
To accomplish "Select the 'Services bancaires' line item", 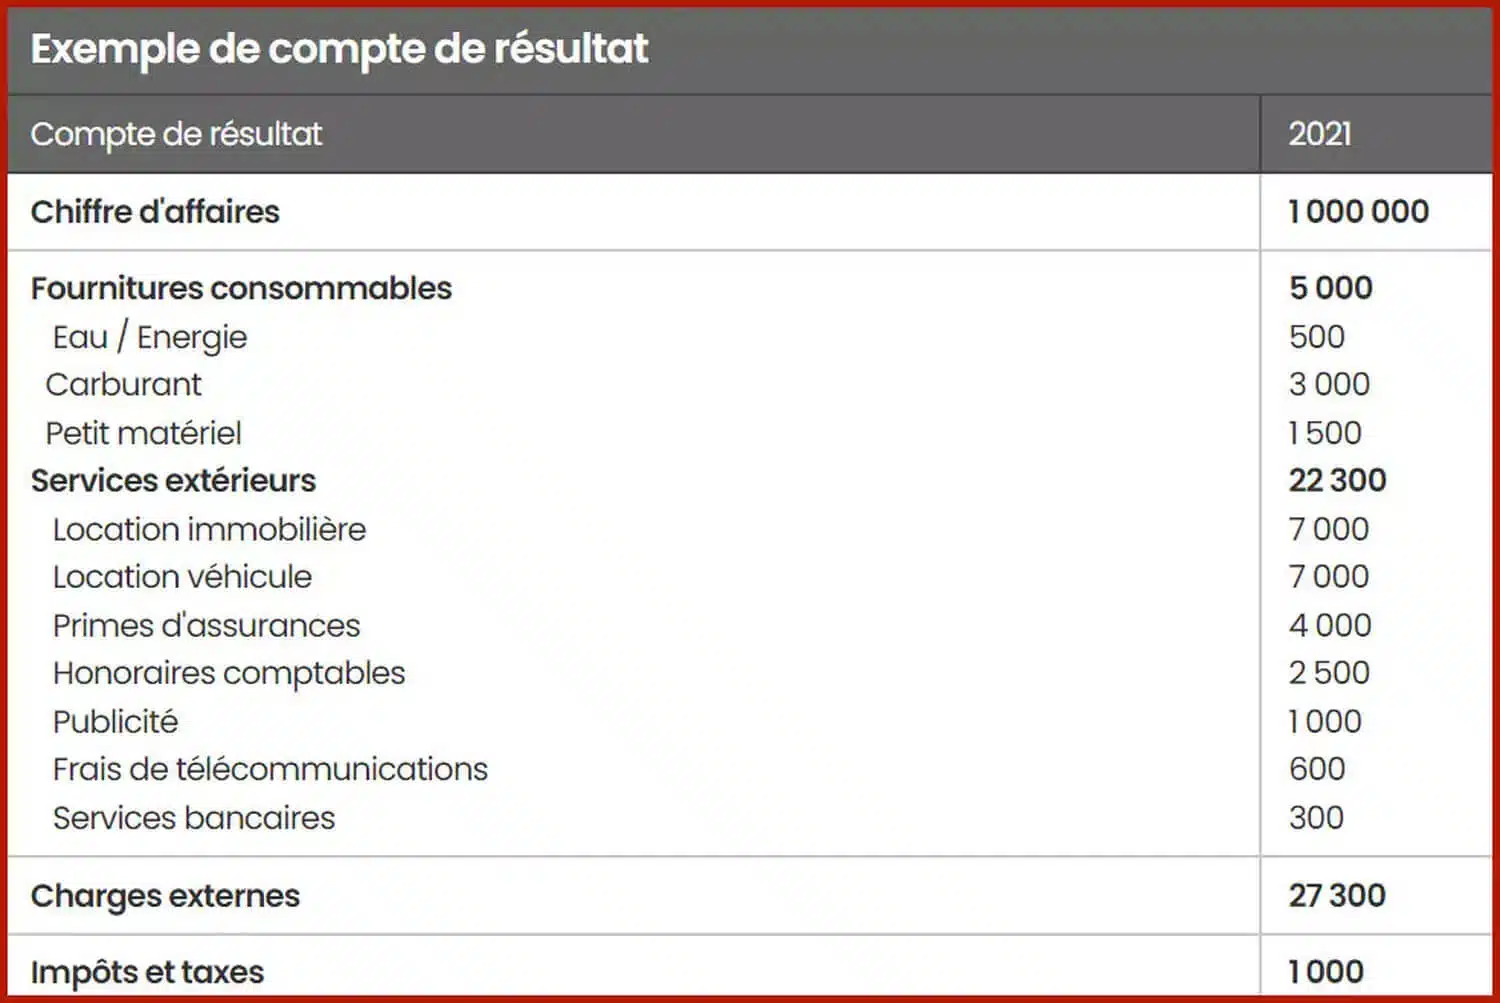I will 194,818.
